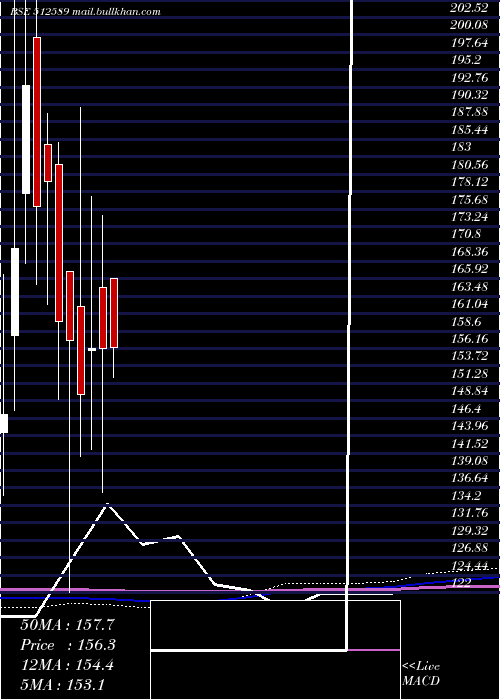Click the 192.76 price label
This screenshot has height=700, width=500.
[x=469, y=77]
